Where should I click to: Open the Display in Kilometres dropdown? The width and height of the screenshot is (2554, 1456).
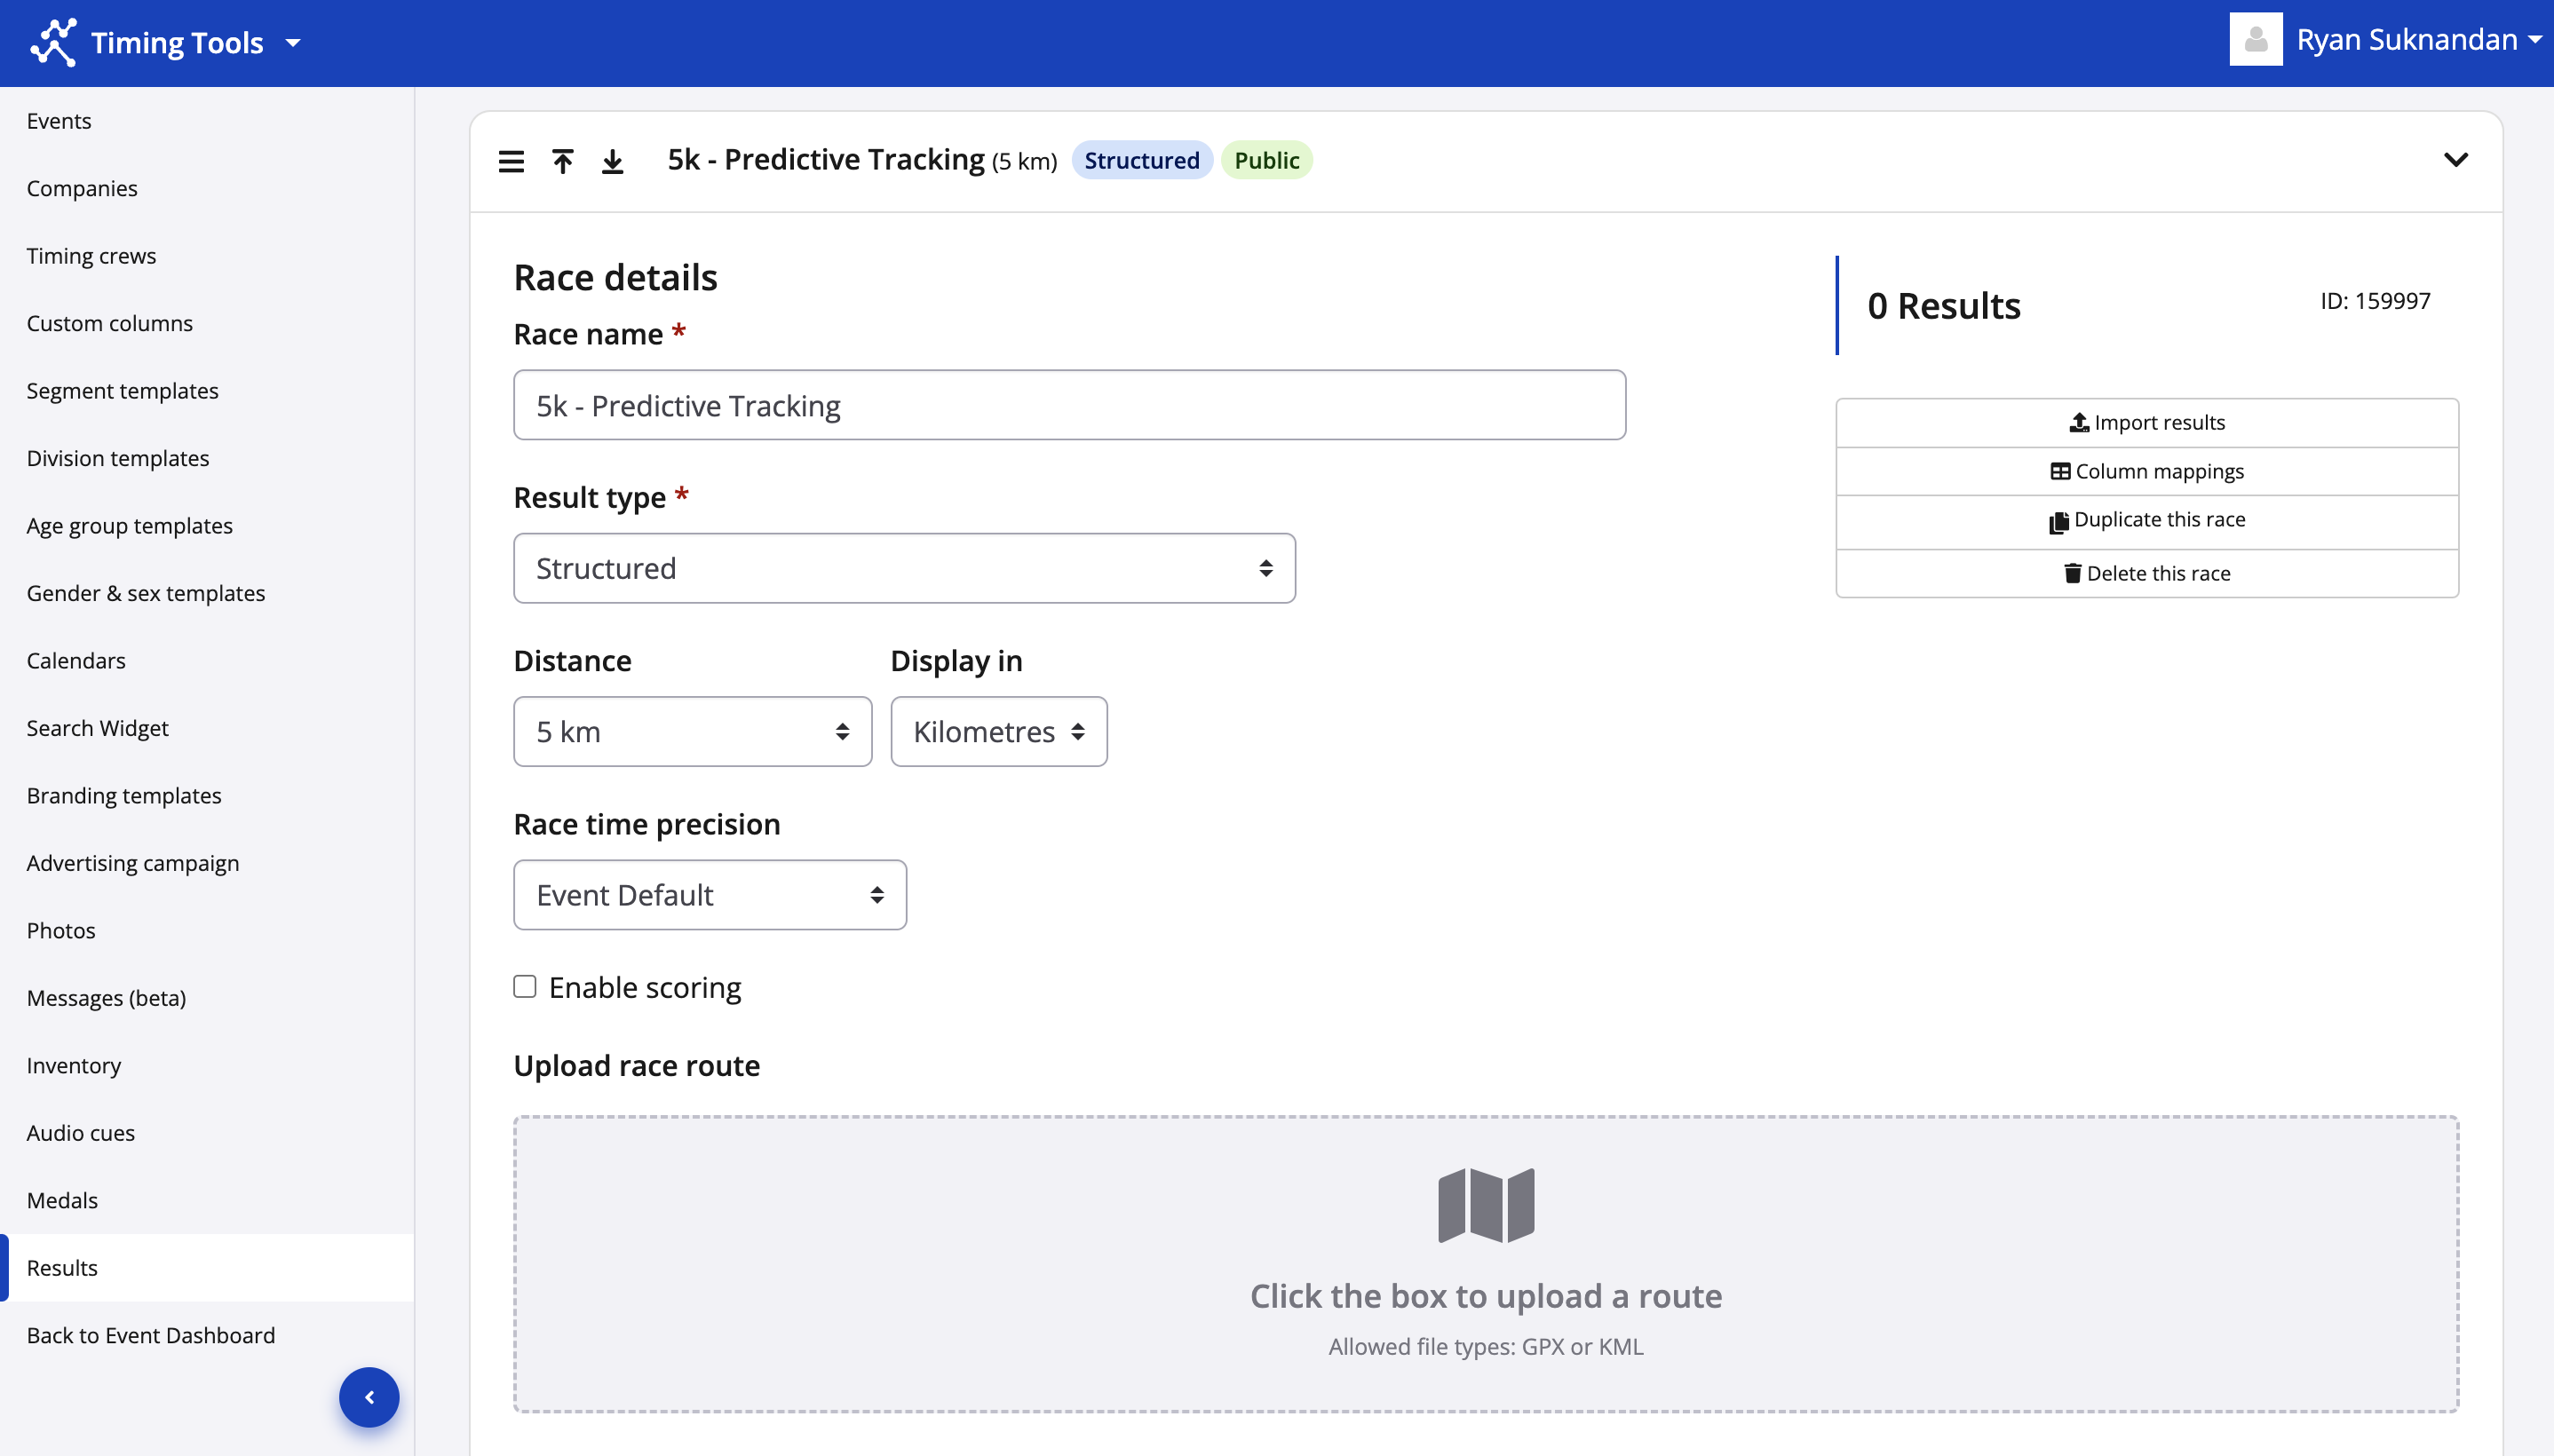[998, 732]
